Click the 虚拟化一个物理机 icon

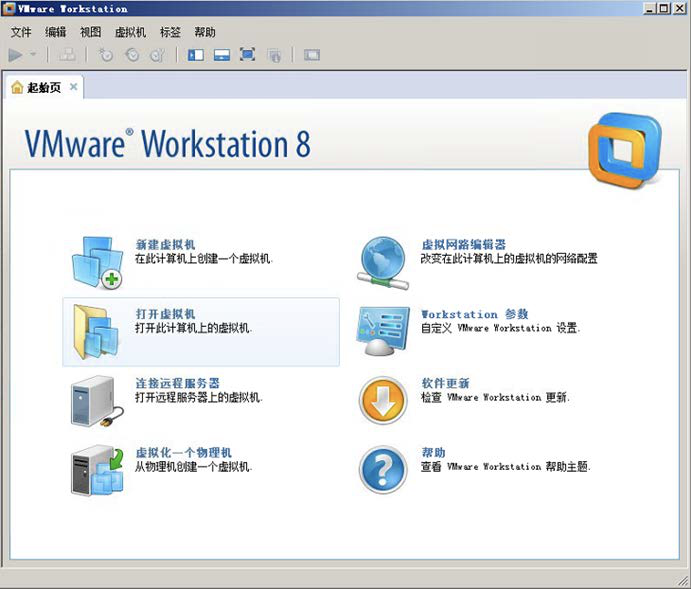click(97, 470)
